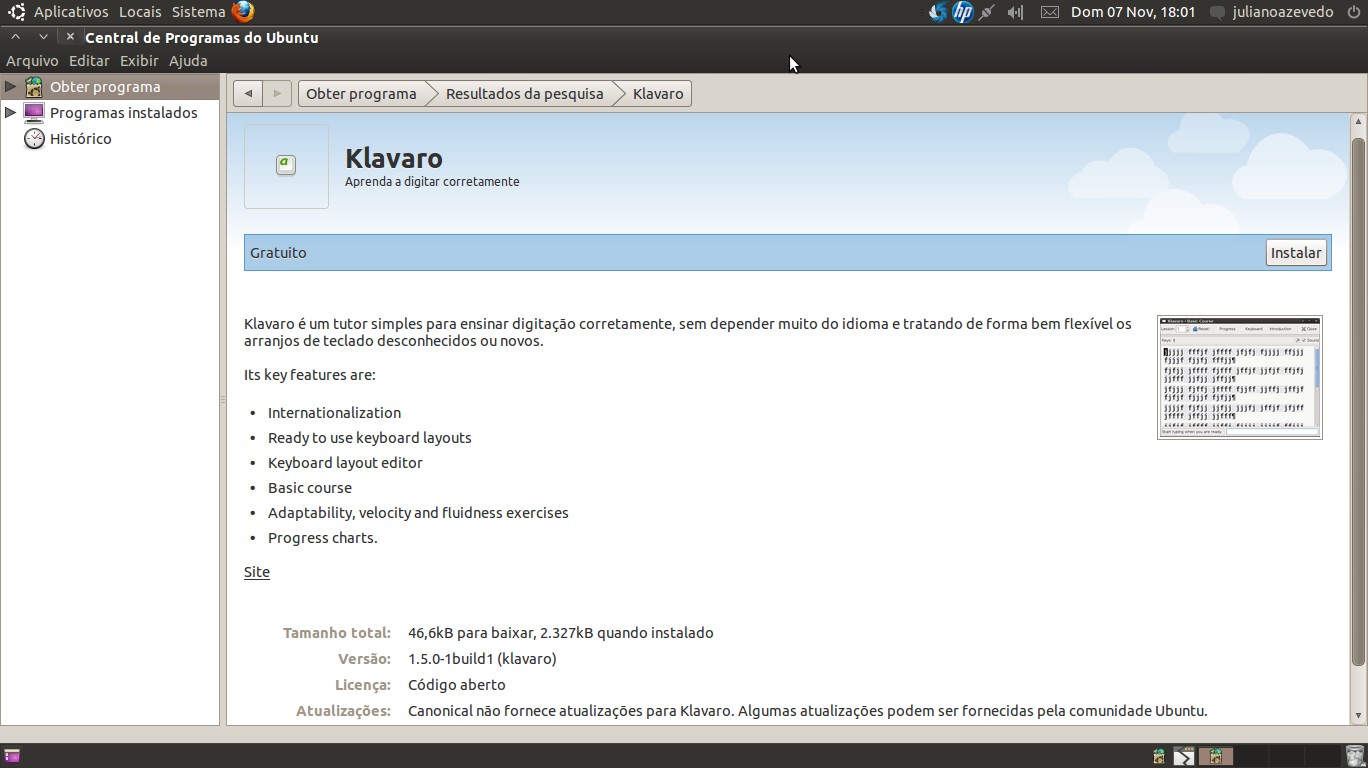Click the chat bubble status icon
This screenshot has height=768, width=1368.
coord(1217,13)
